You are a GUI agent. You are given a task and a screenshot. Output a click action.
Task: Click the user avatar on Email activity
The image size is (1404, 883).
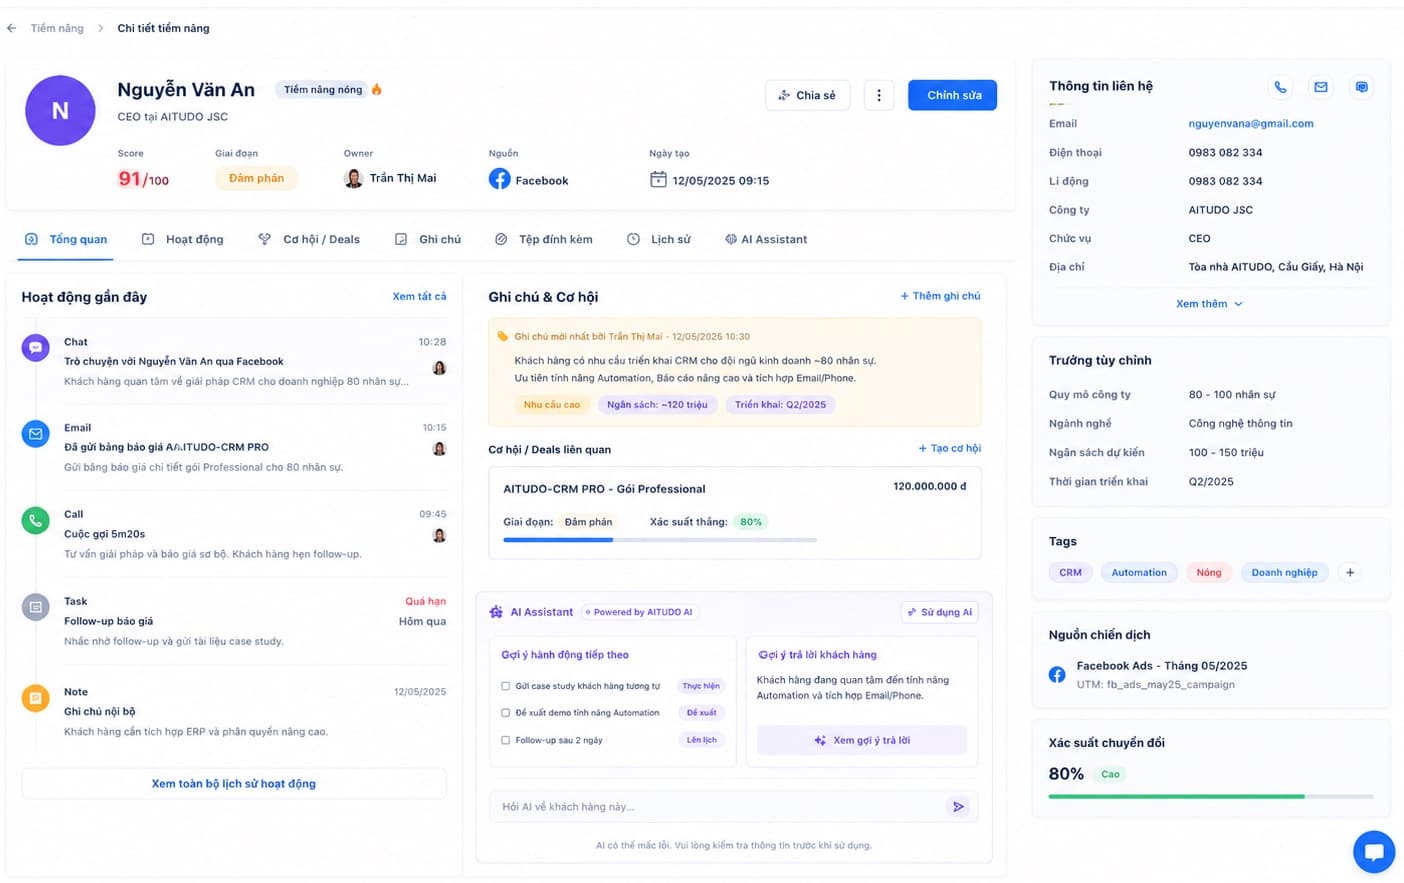click(x=439, y=449)
